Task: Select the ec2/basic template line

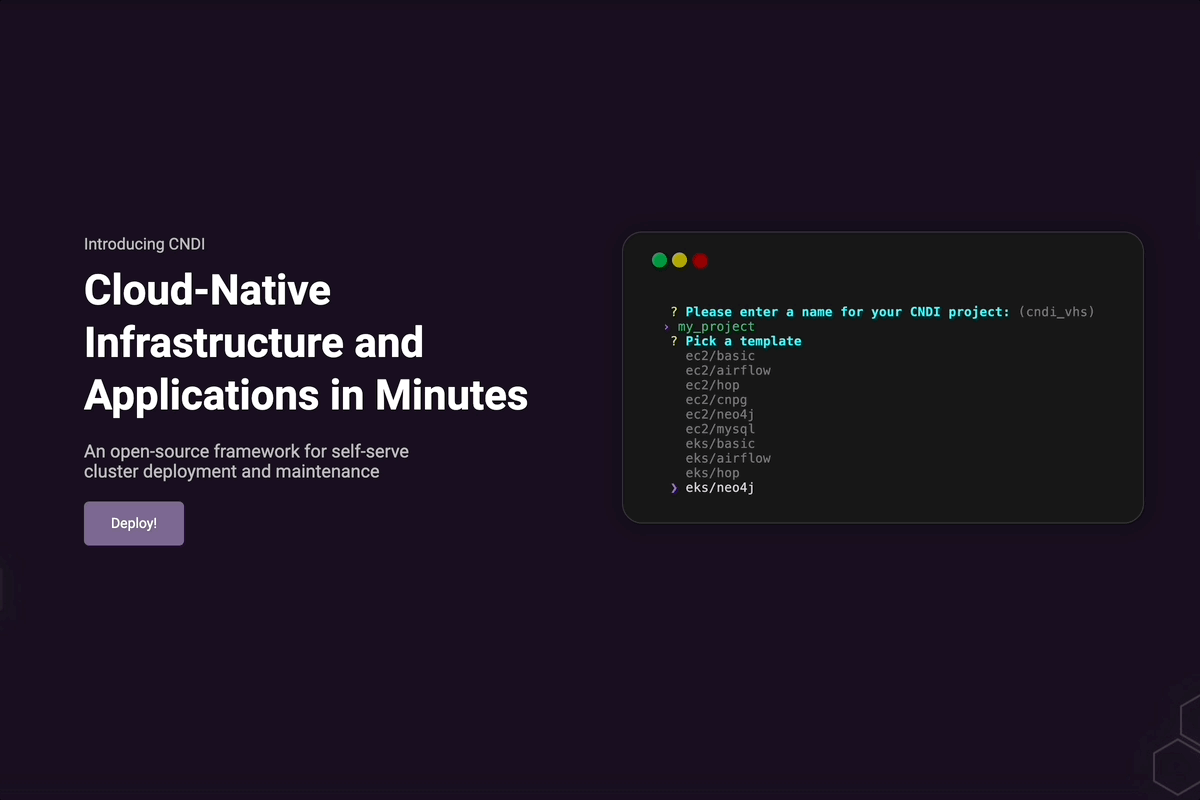Action: (720, 356)
